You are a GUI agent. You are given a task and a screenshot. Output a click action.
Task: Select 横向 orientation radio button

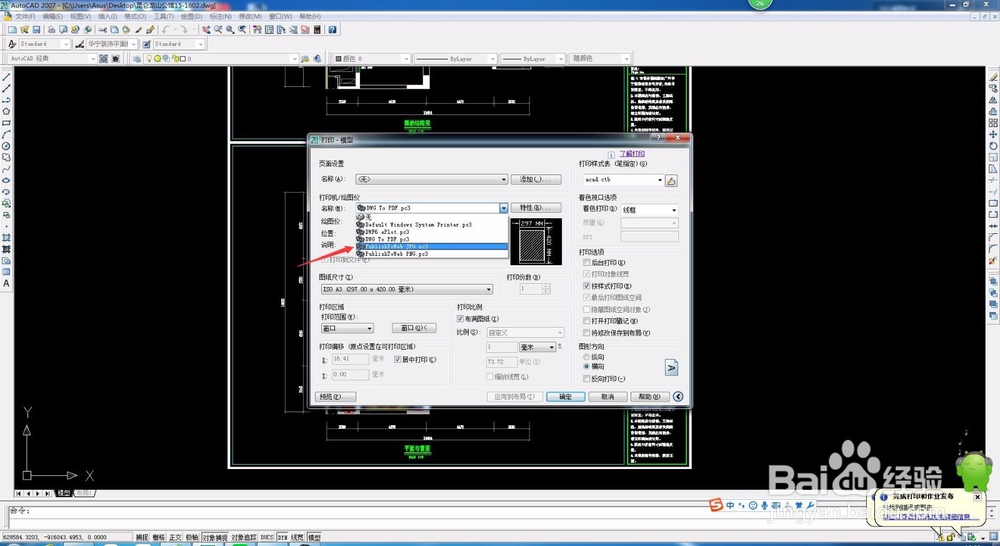587,367
